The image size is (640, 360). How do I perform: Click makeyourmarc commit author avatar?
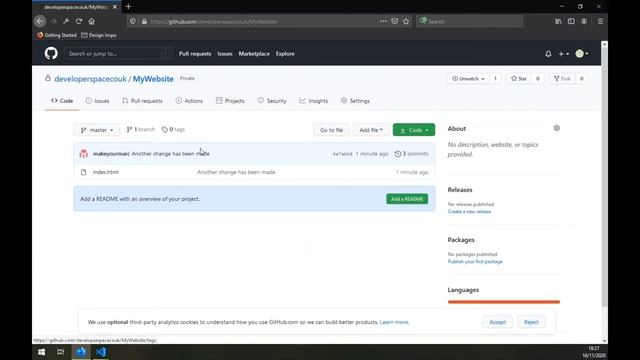[84, 154]
